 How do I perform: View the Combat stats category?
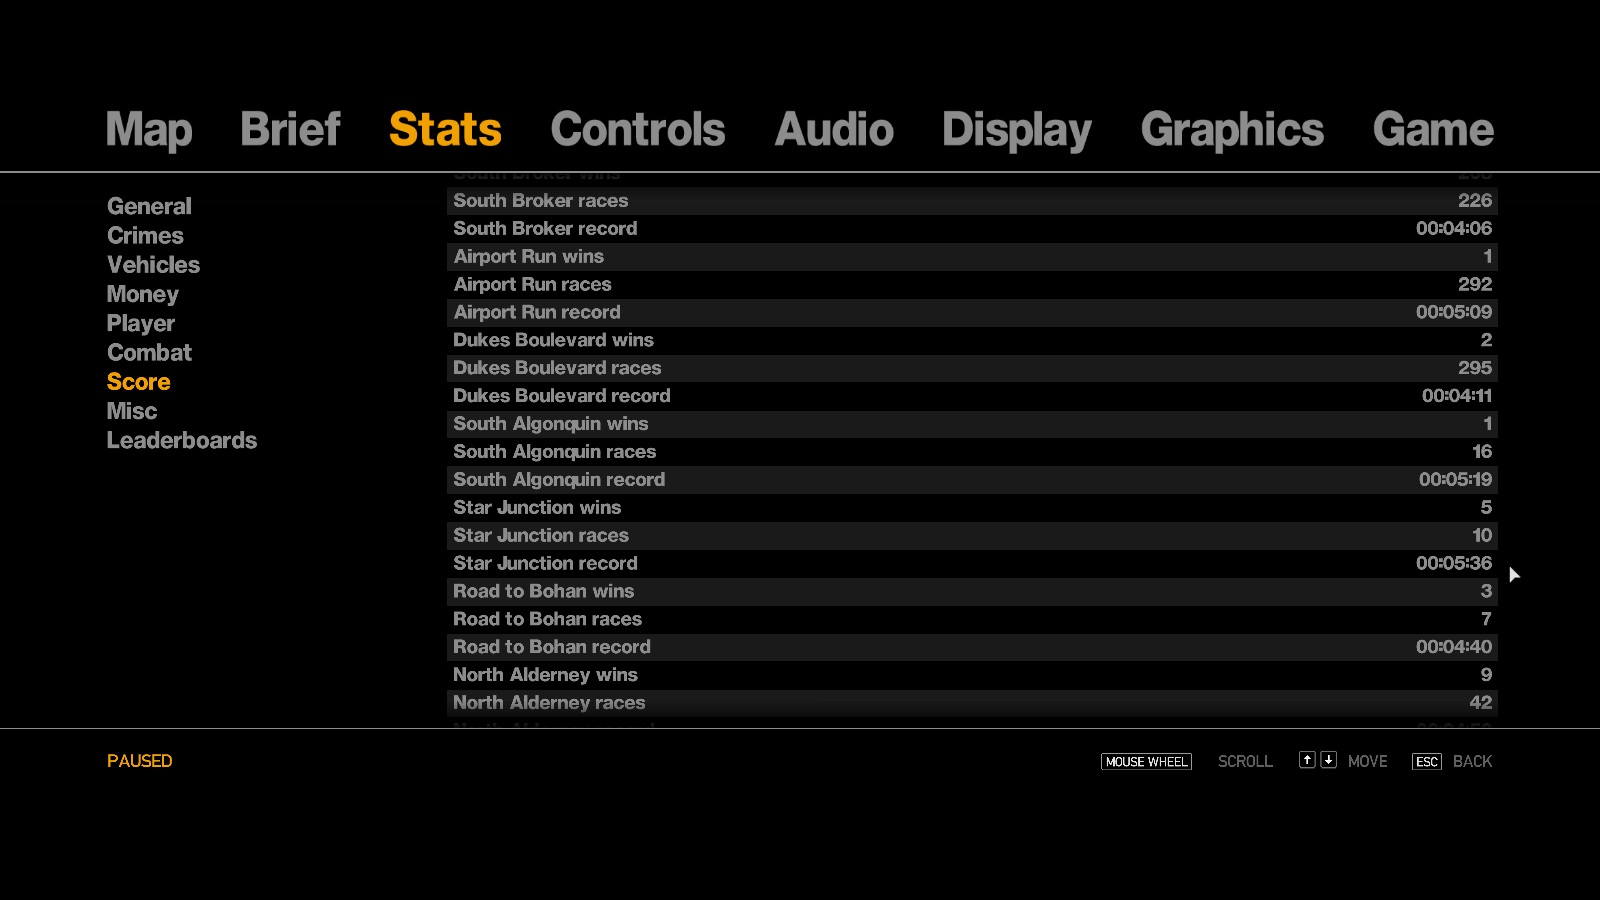(x=149, y=353)
